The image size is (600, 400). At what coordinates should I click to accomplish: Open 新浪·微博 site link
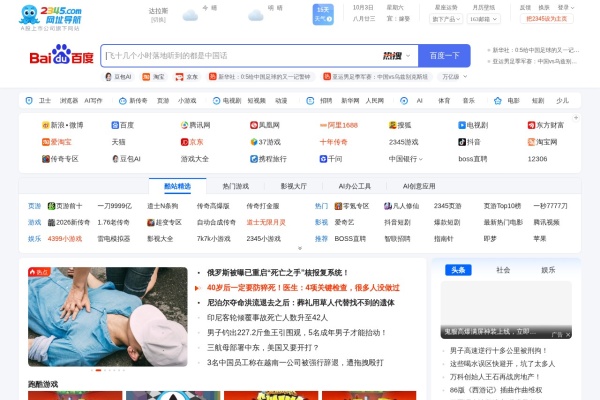tap(62, 125)
